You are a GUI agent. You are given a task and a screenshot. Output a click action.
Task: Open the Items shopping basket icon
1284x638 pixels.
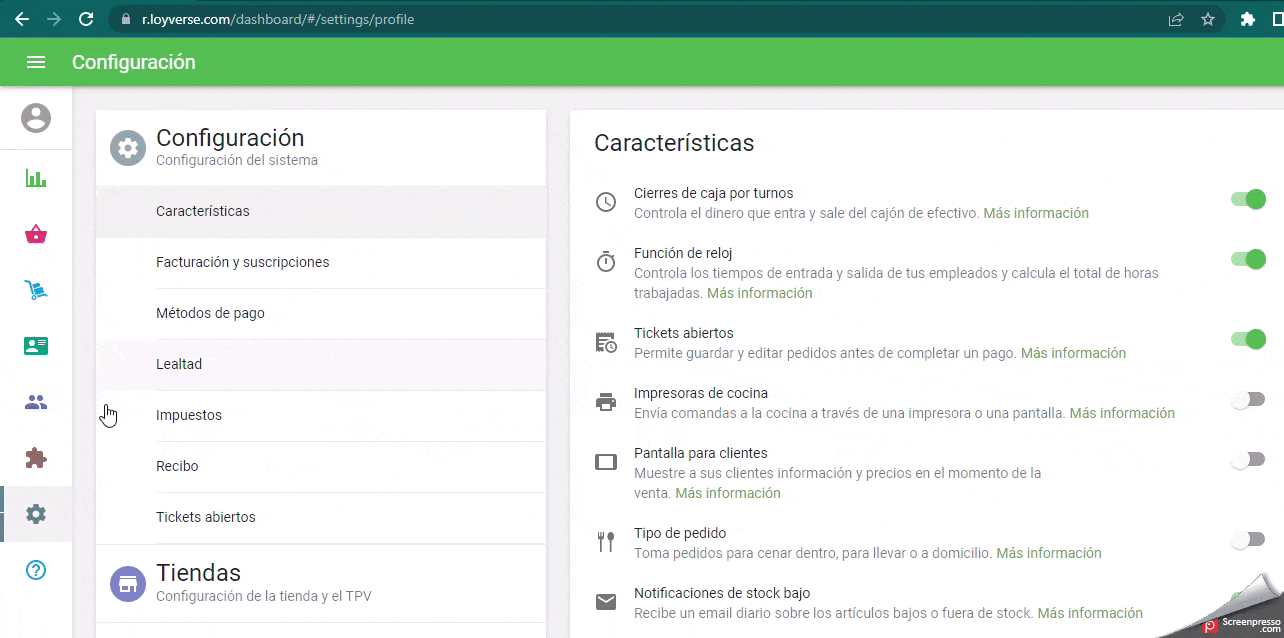point(36,235)
